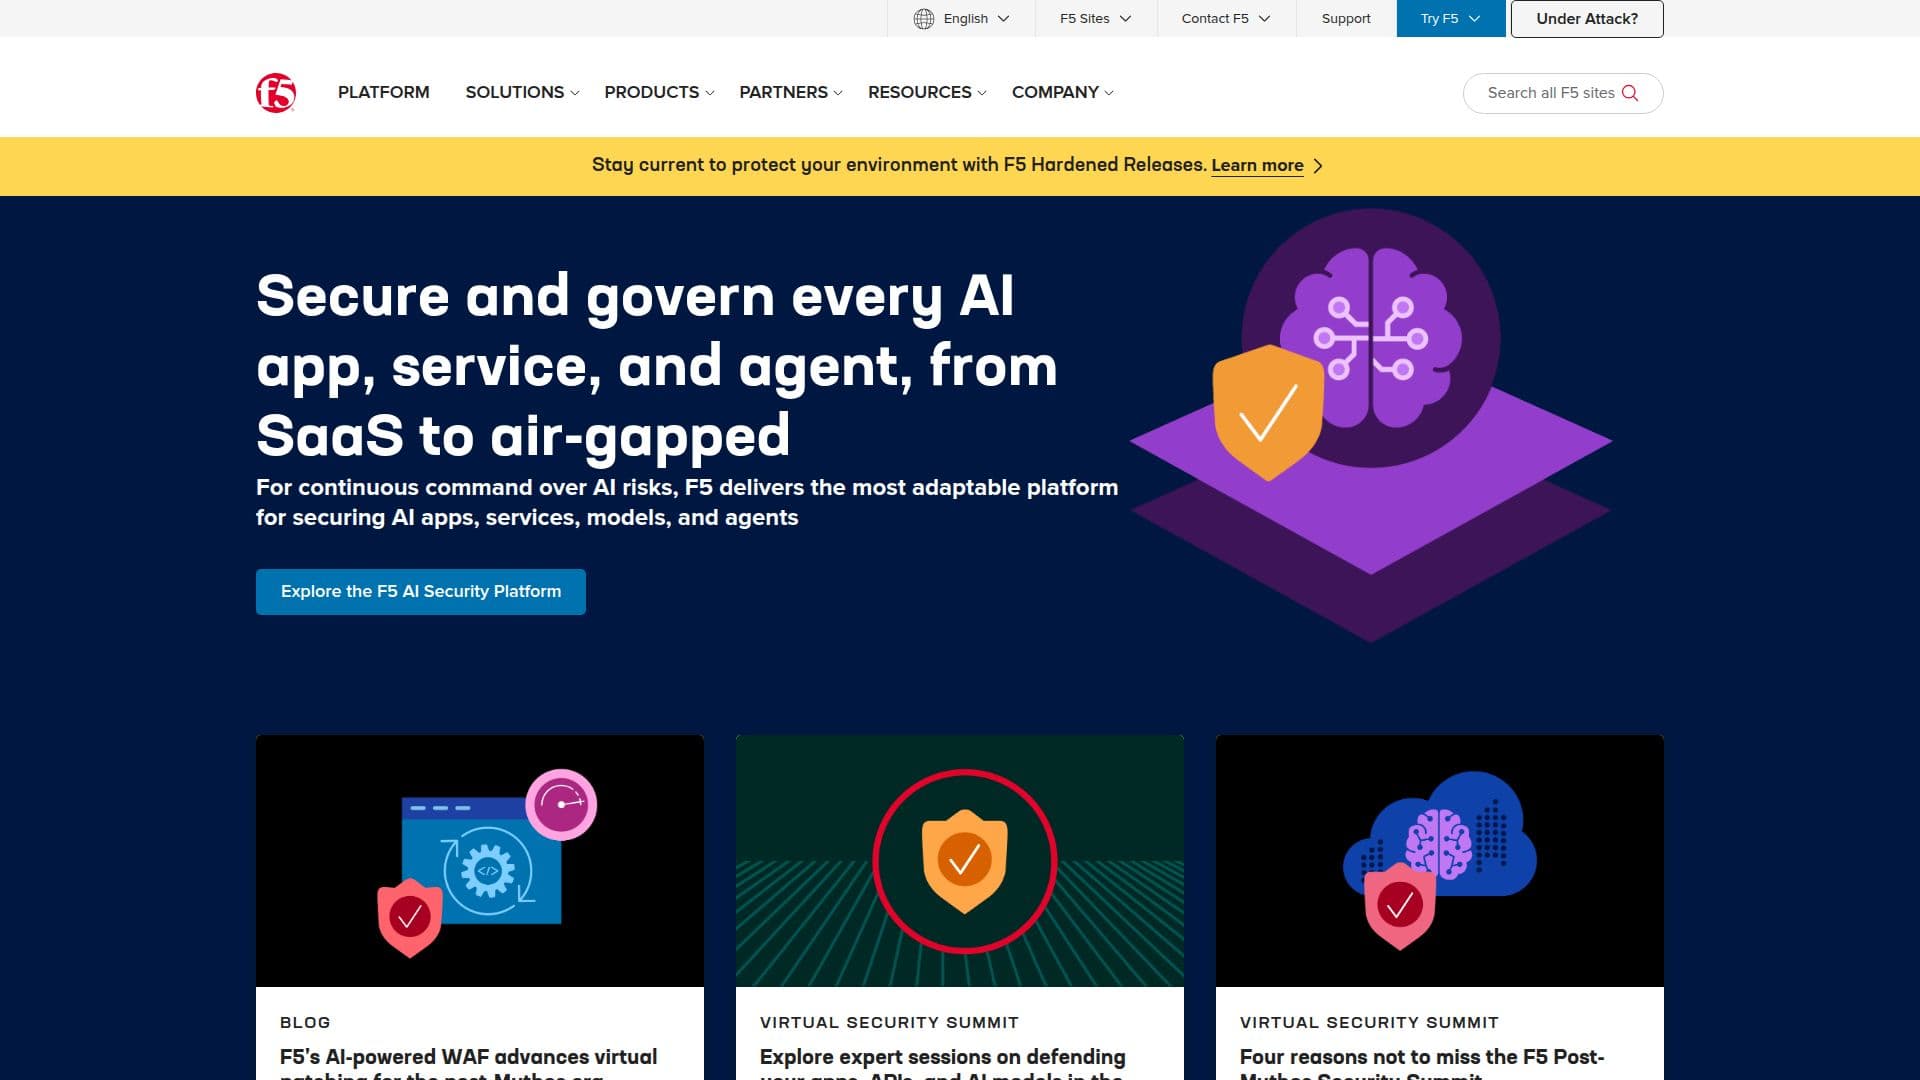Screen dimensions: 1920x1080
Task: Expand the Resources menu
Action: [927, 92]
